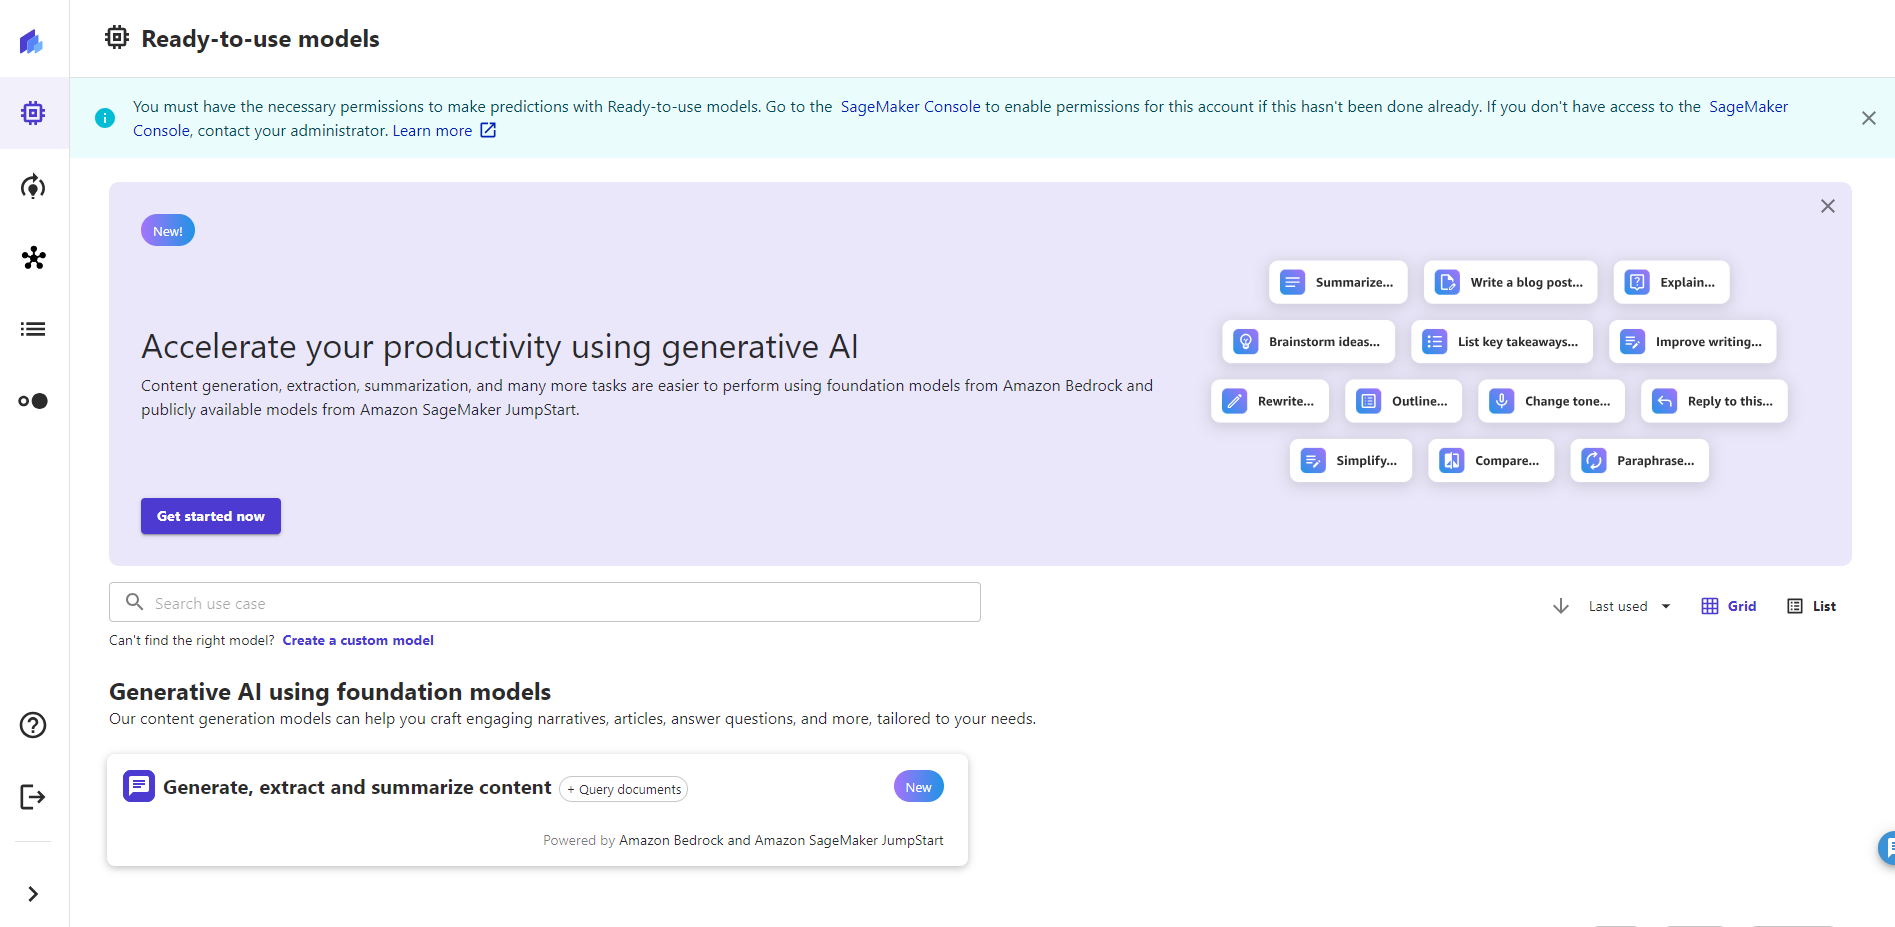
Task: Expand the left navigation sidebar
Action: (x=33, y=894)
